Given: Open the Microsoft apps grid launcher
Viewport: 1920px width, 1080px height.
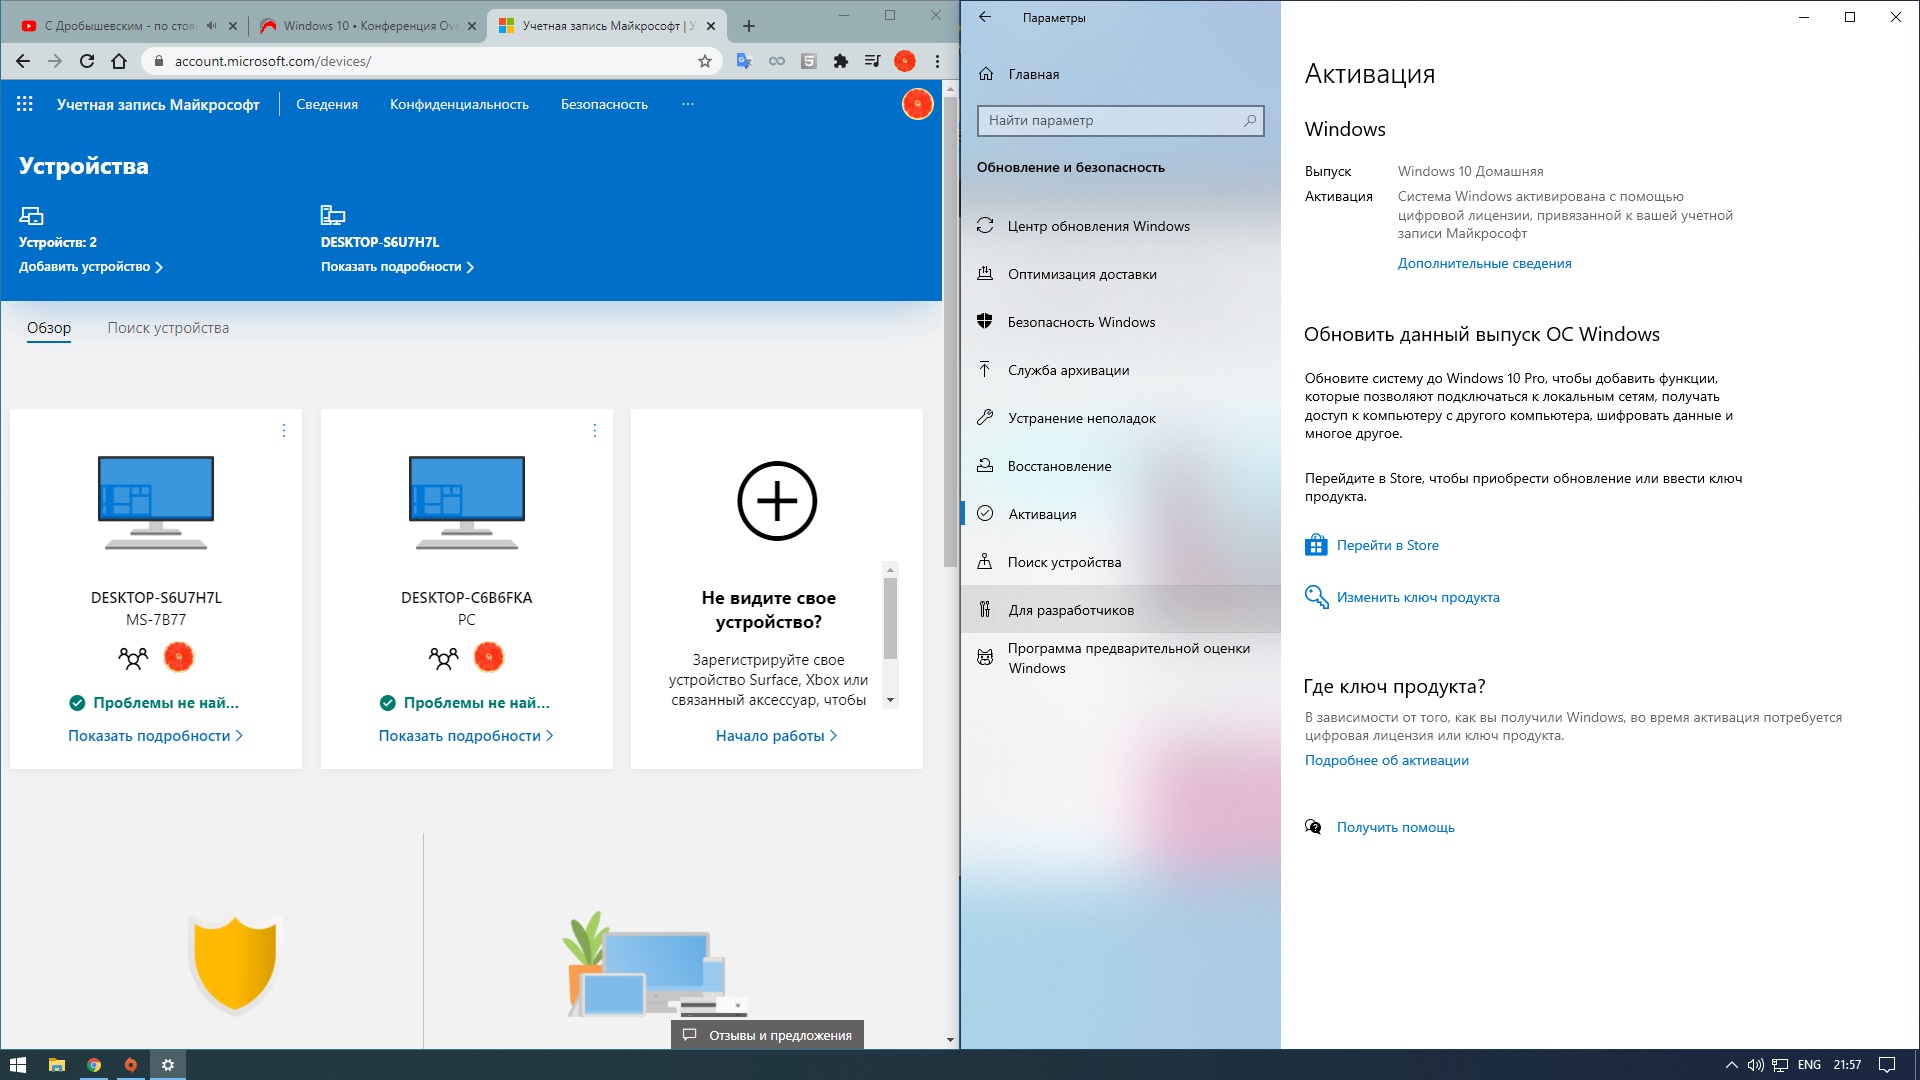Looking at the screenshot, I should 25,104.
